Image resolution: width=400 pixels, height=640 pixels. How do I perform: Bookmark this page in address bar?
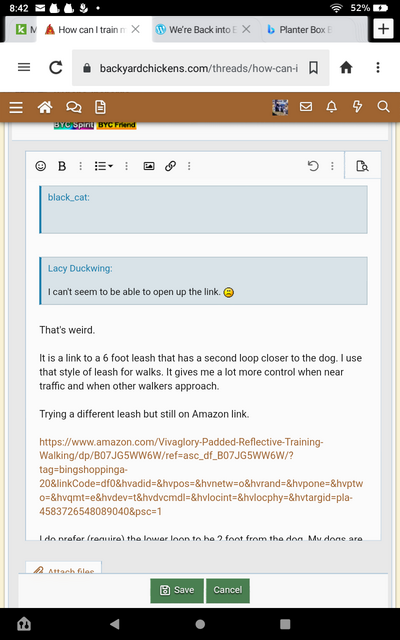tap(313, 68)
